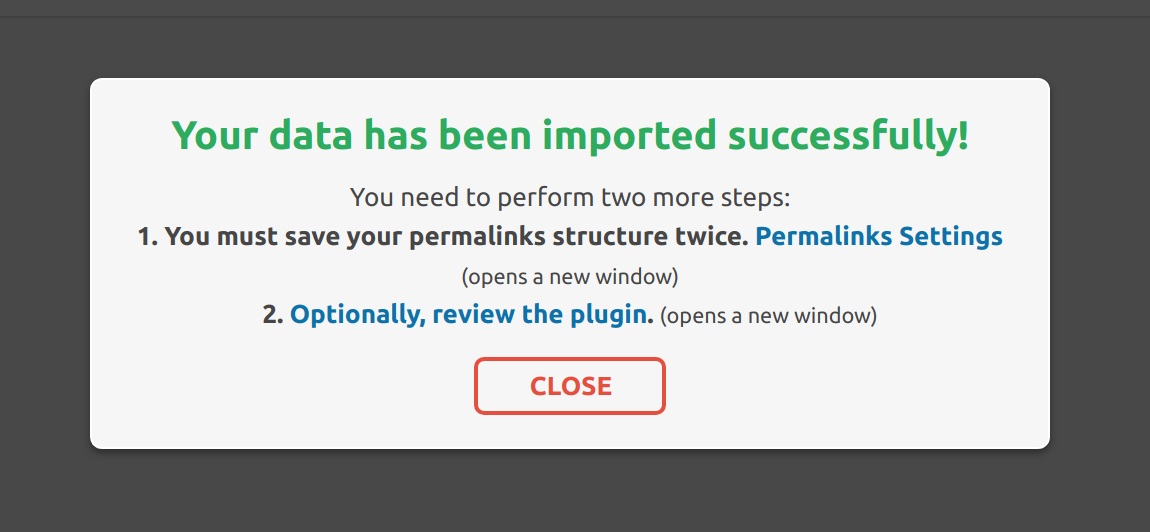This screenshot has width=1150, height=532.
Task: Open the Permalinks Settings link
Action: pyautogui.click(x=878, y=237)
